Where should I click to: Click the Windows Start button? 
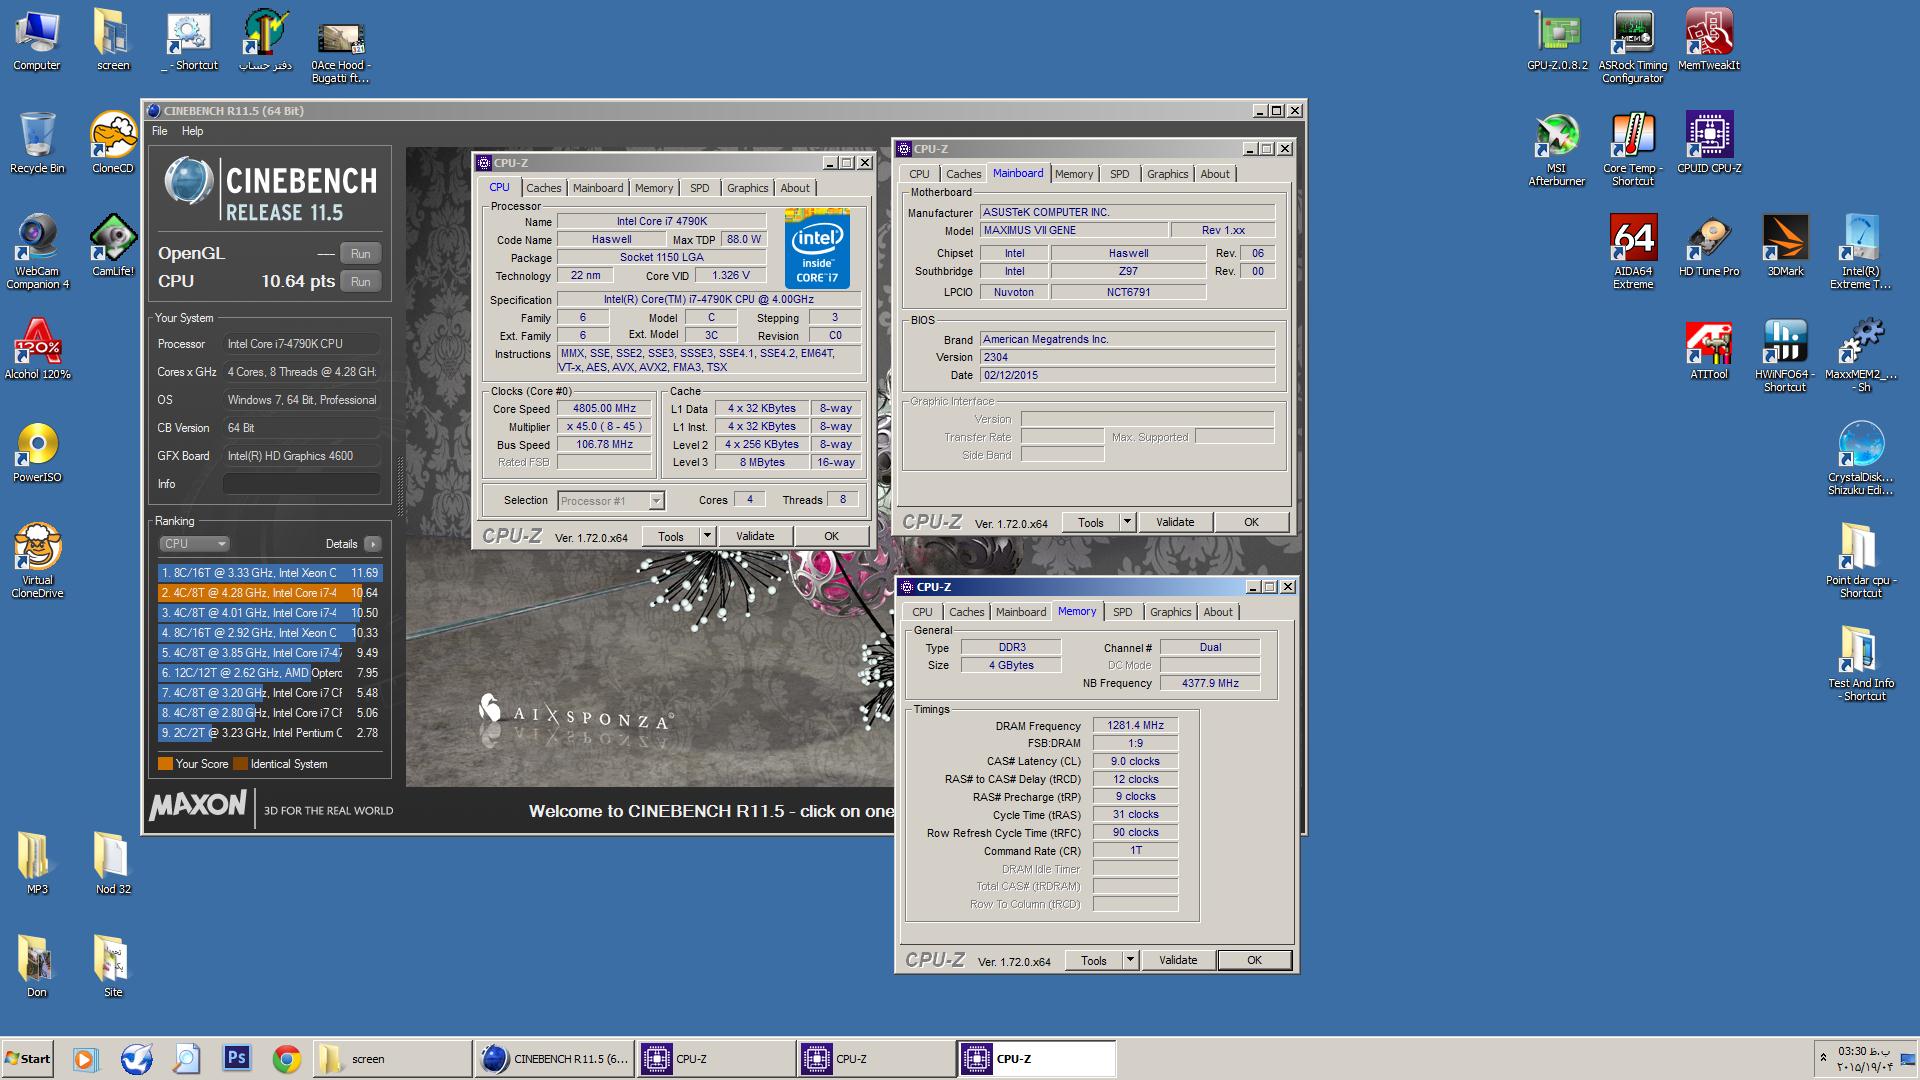point(28,1058)
